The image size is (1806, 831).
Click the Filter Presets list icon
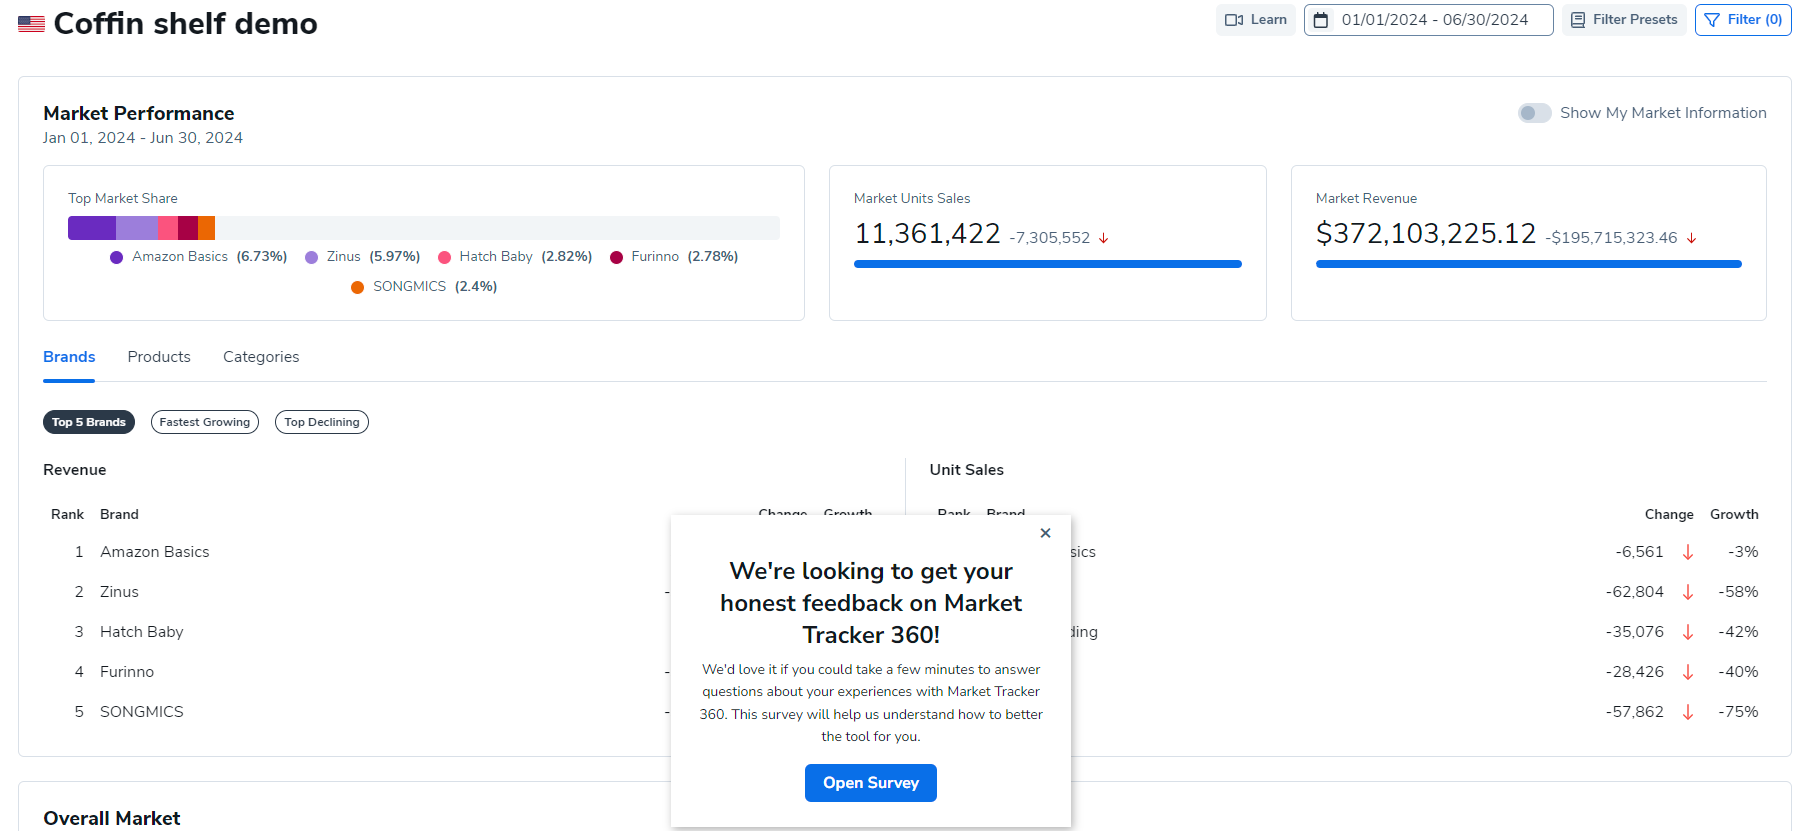[x=1578, y=20]
